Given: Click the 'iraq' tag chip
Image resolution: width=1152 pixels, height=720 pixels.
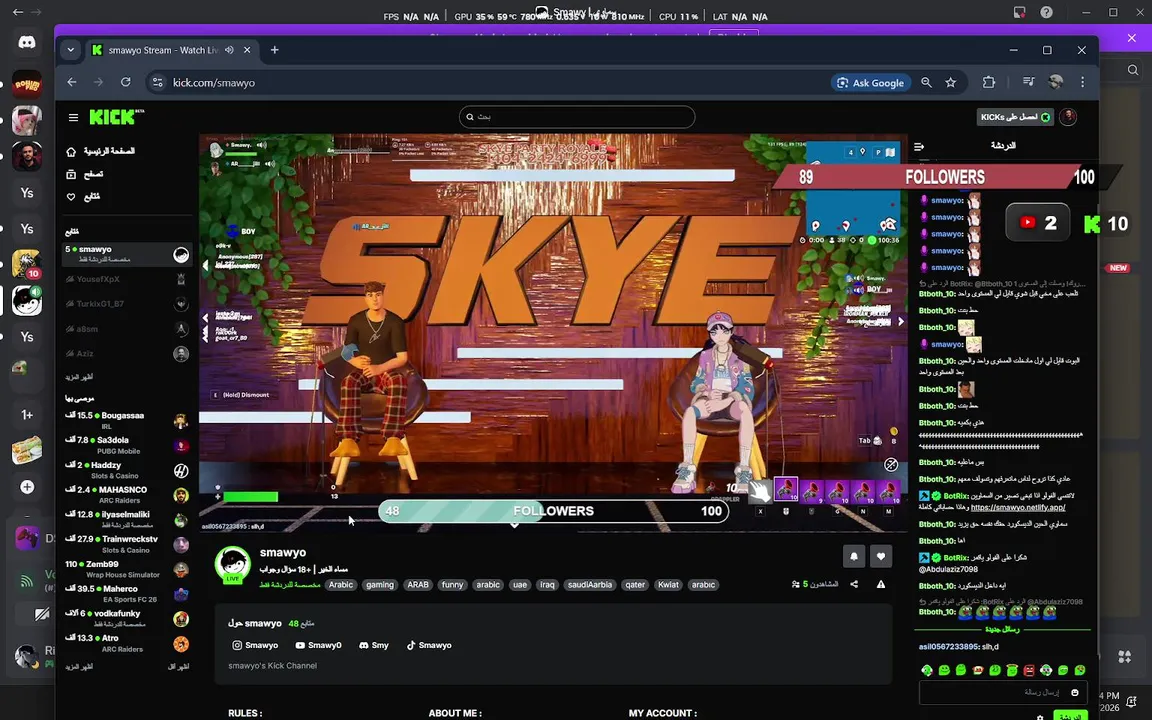Looking at the screenshot, I should 547,585.
